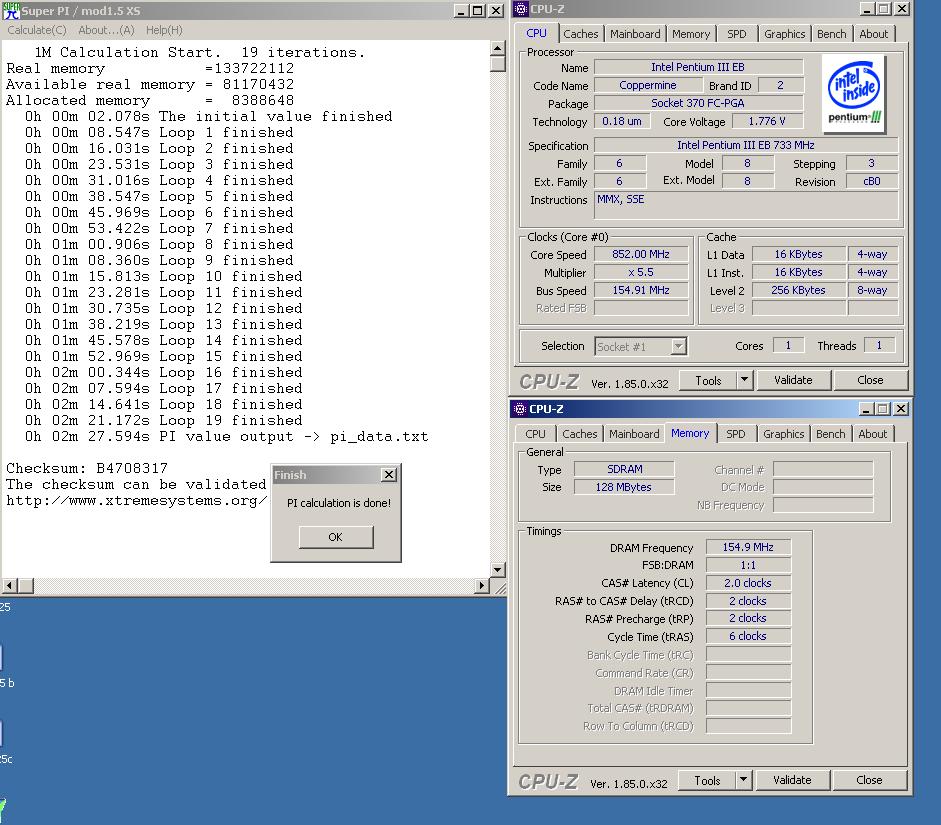The width and height of the screenshot is (941, 825).
Task: Click Validate in bottom CPU-Z window
Action: (x=792, y=781)
